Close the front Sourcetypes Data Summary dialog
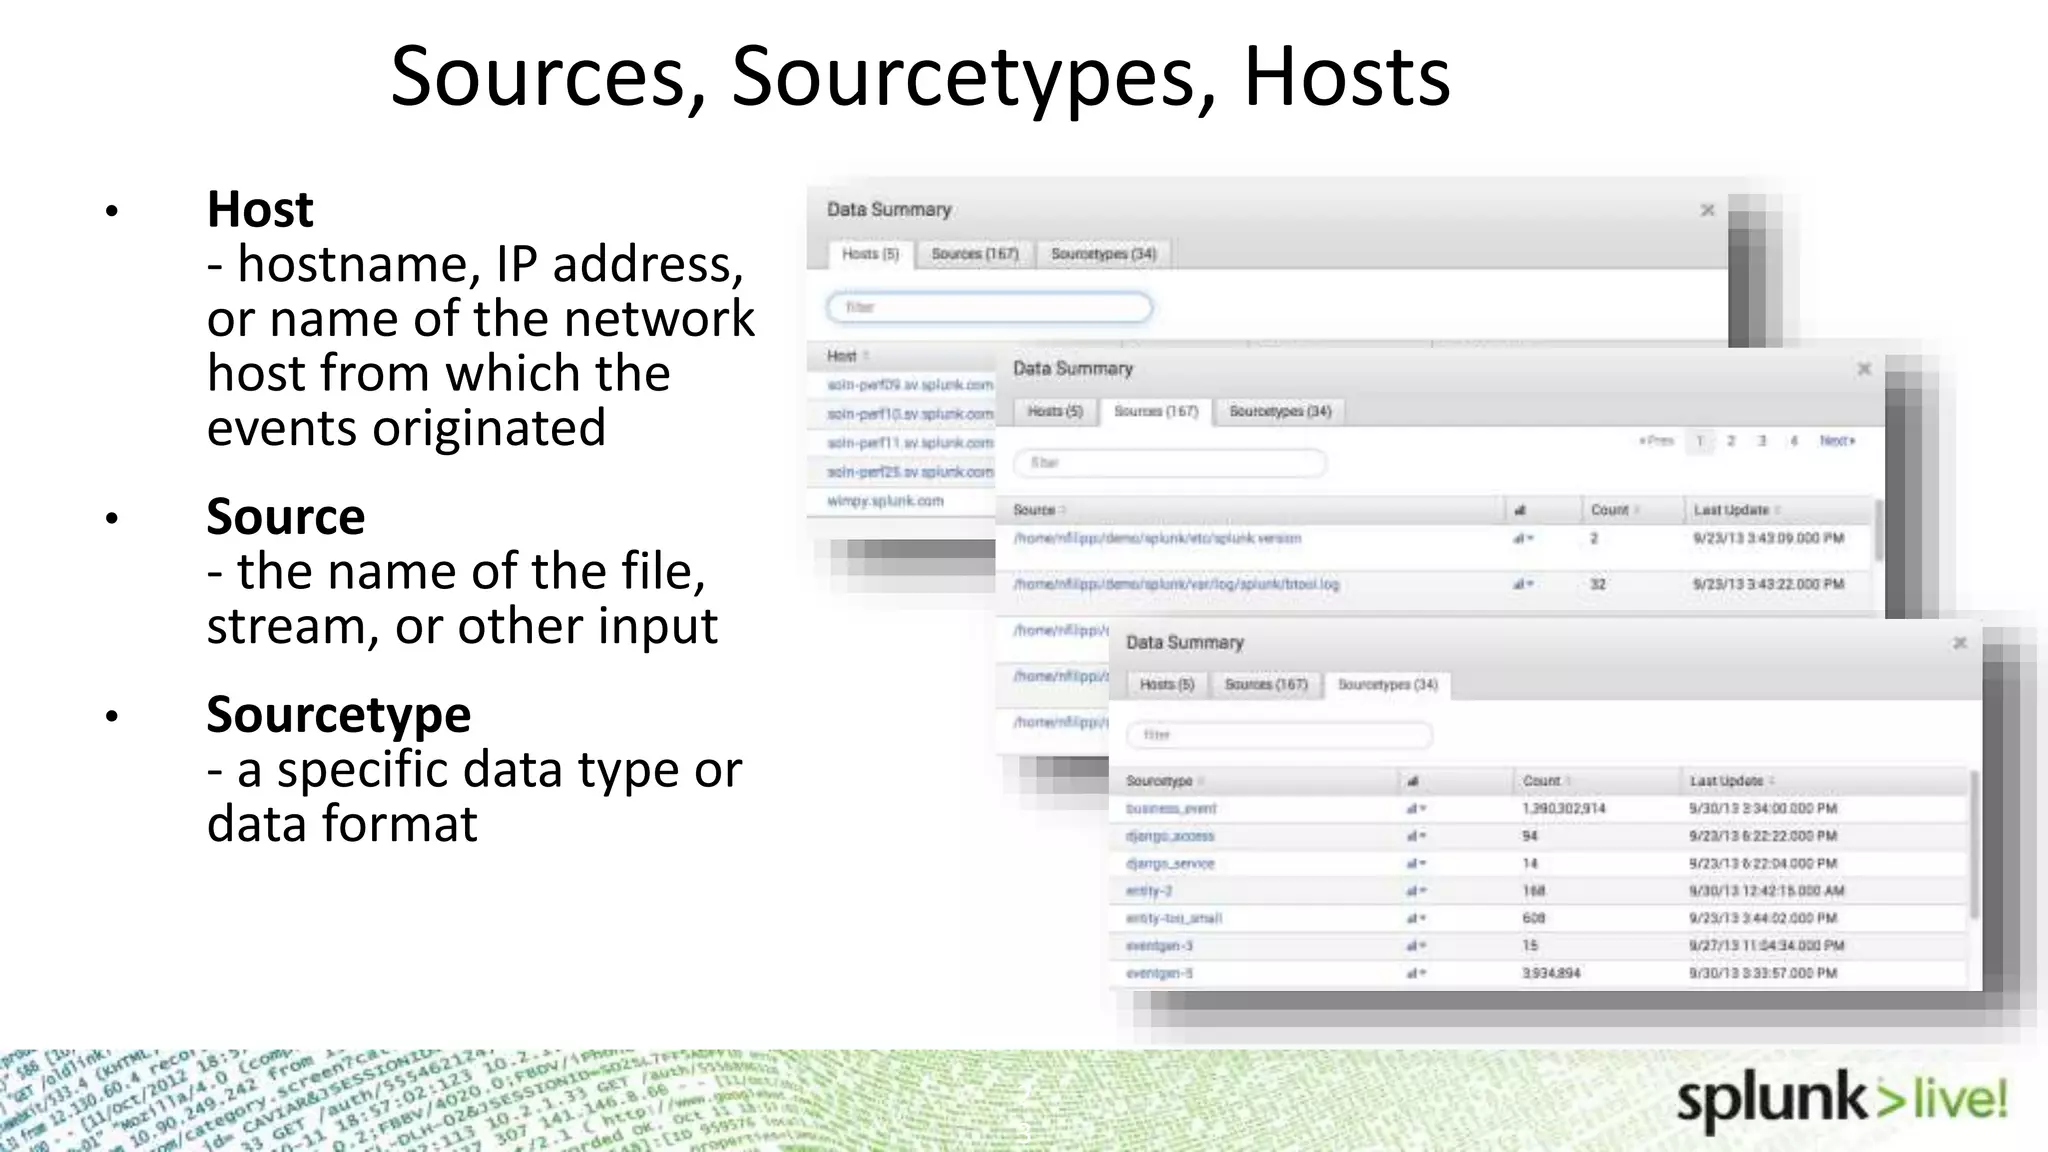 (x=1960, y=643)
